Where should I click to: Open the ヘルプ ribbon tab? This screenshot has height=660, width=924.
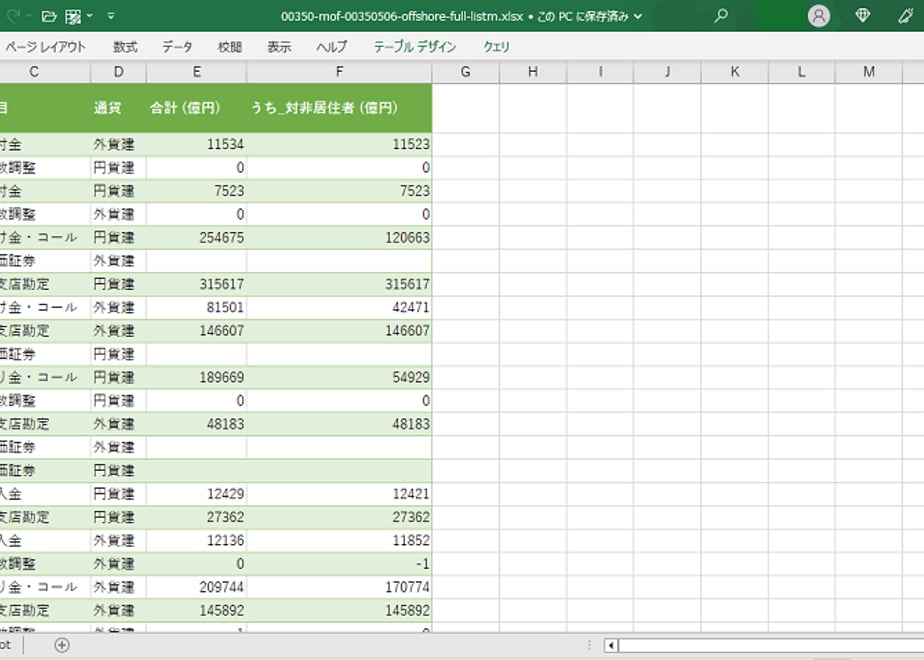click(x=332, y=47)
